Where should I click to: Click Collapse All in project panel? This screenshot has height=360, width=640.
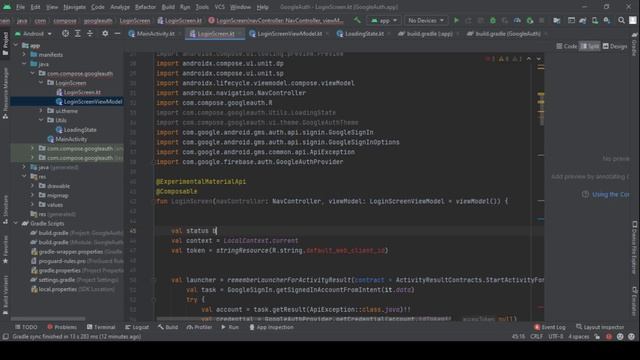[x=90, y=33]
